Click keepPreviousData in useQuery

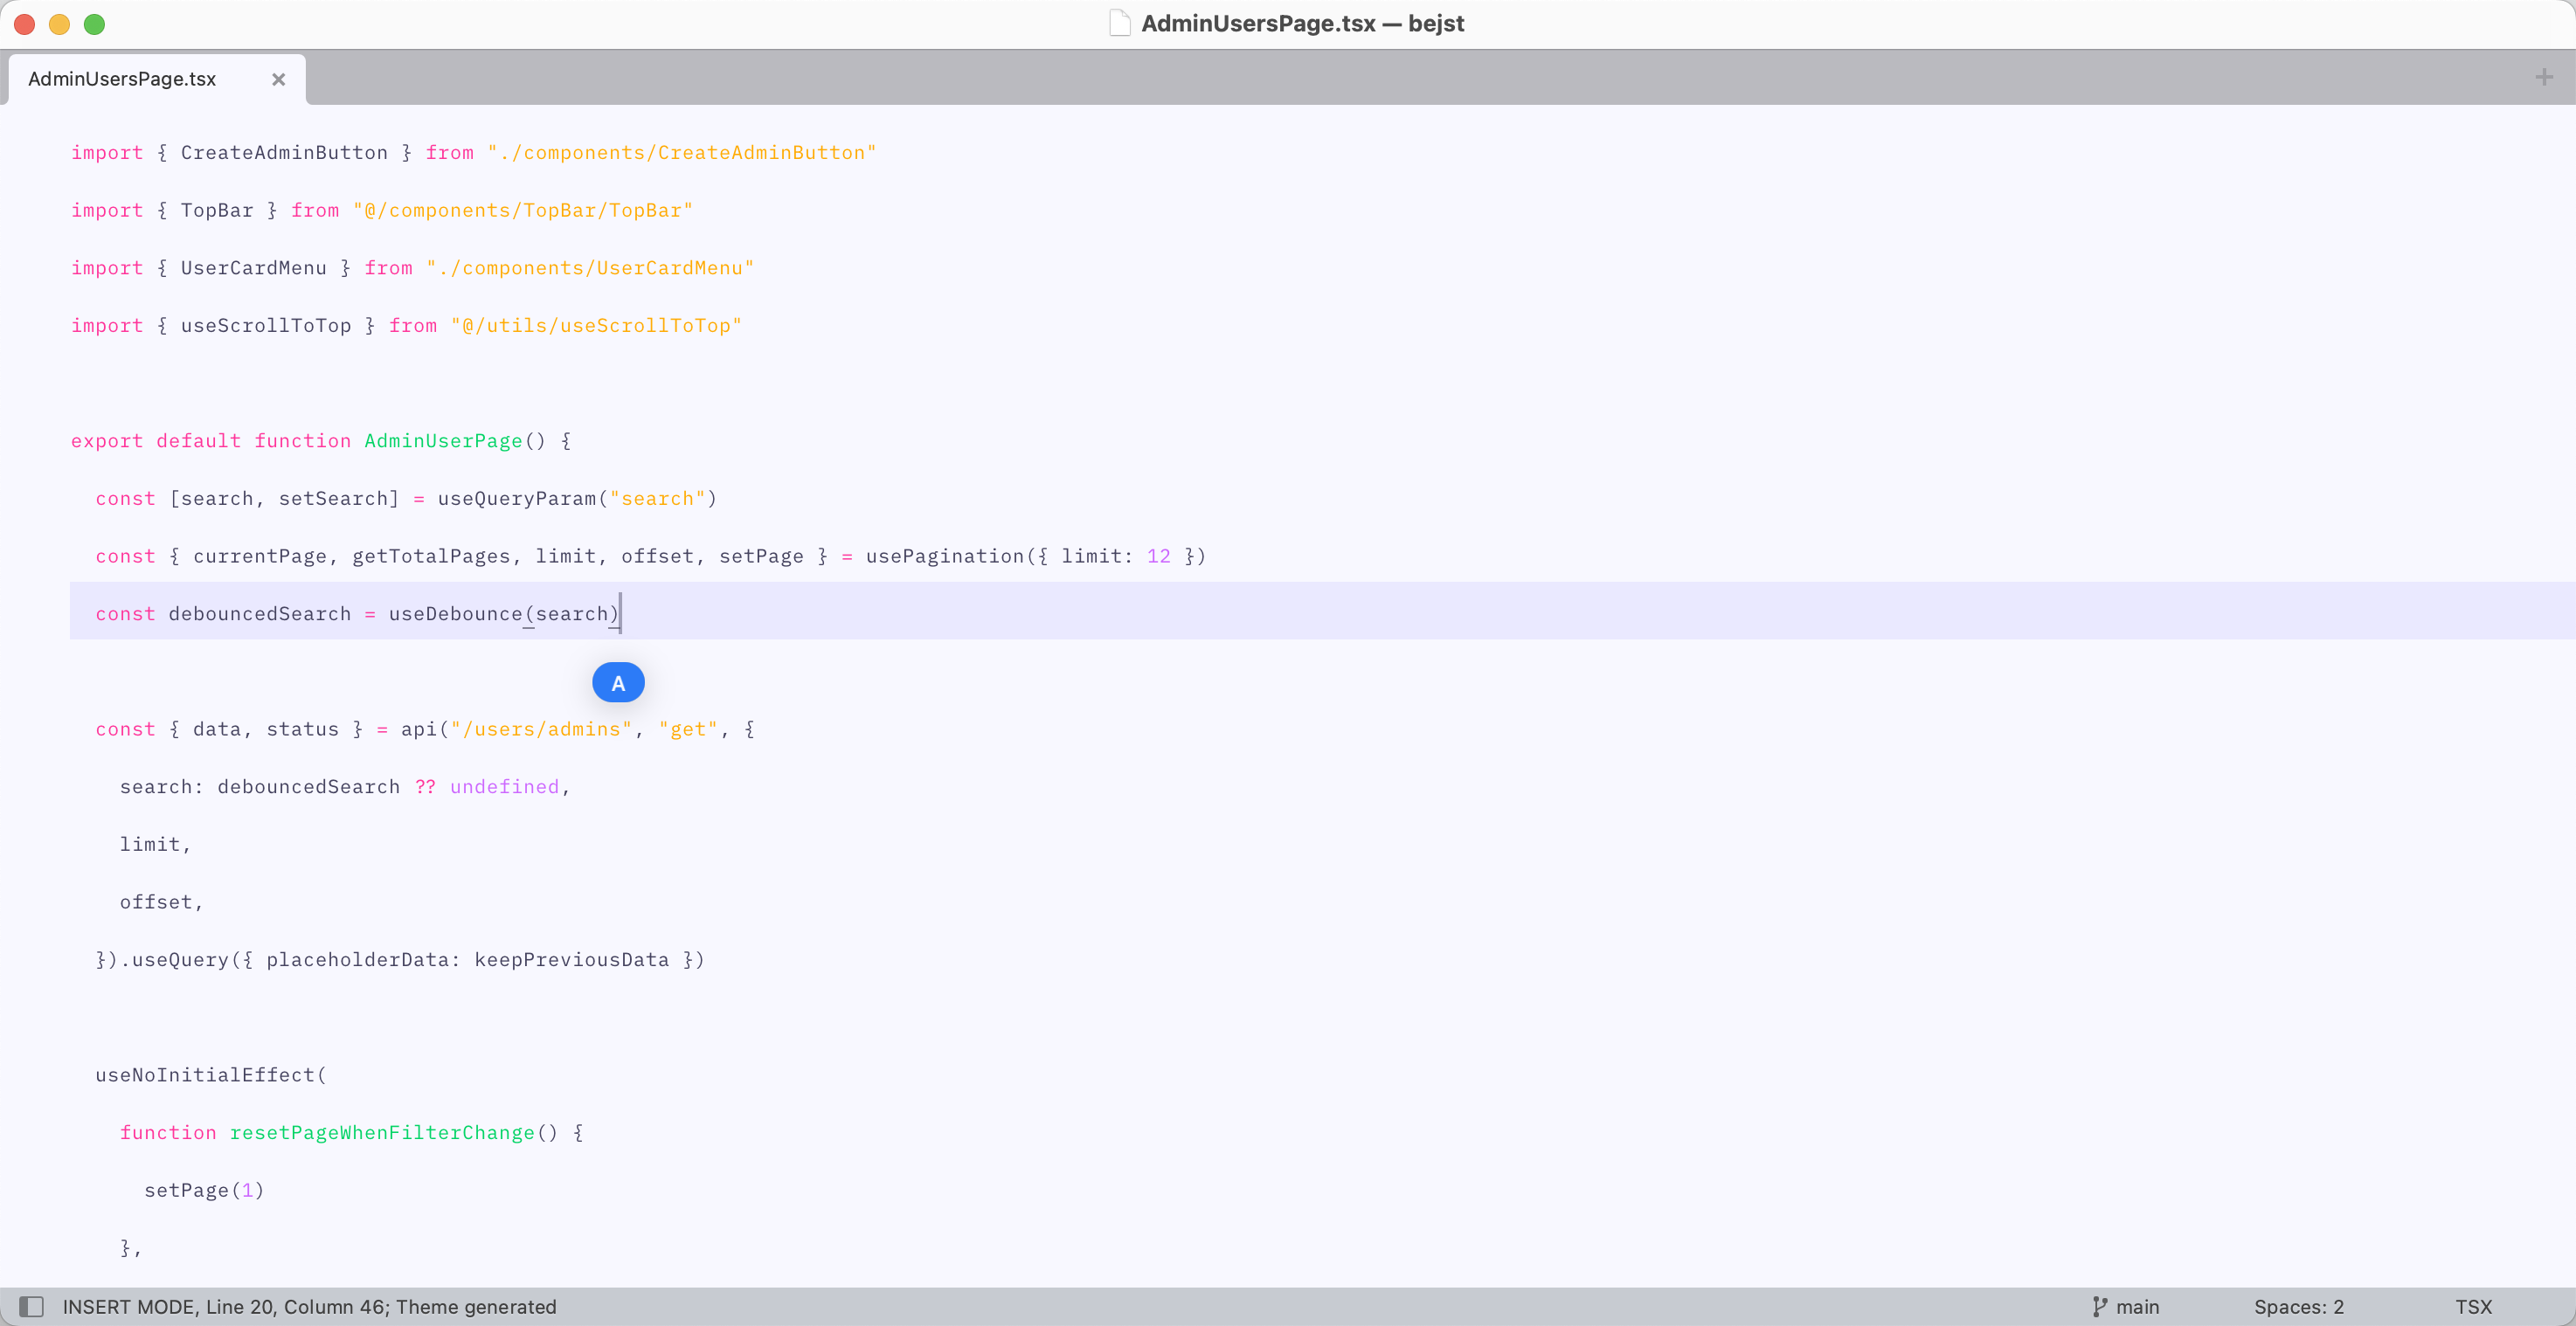tap(571, 960)
